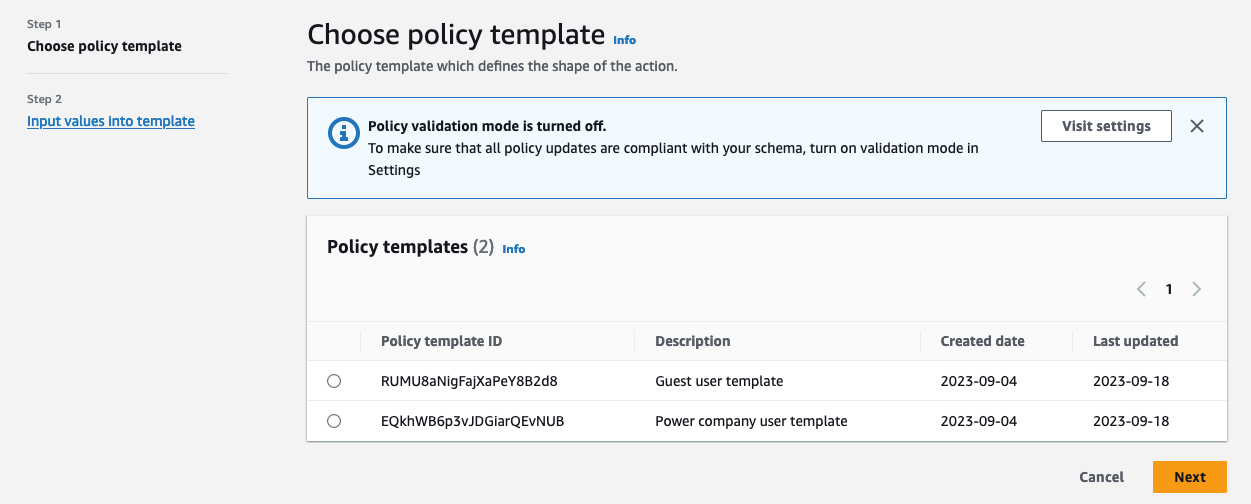Select the Power company user template radio
This screenshot has width=1251, height=504.
(334, 421)
